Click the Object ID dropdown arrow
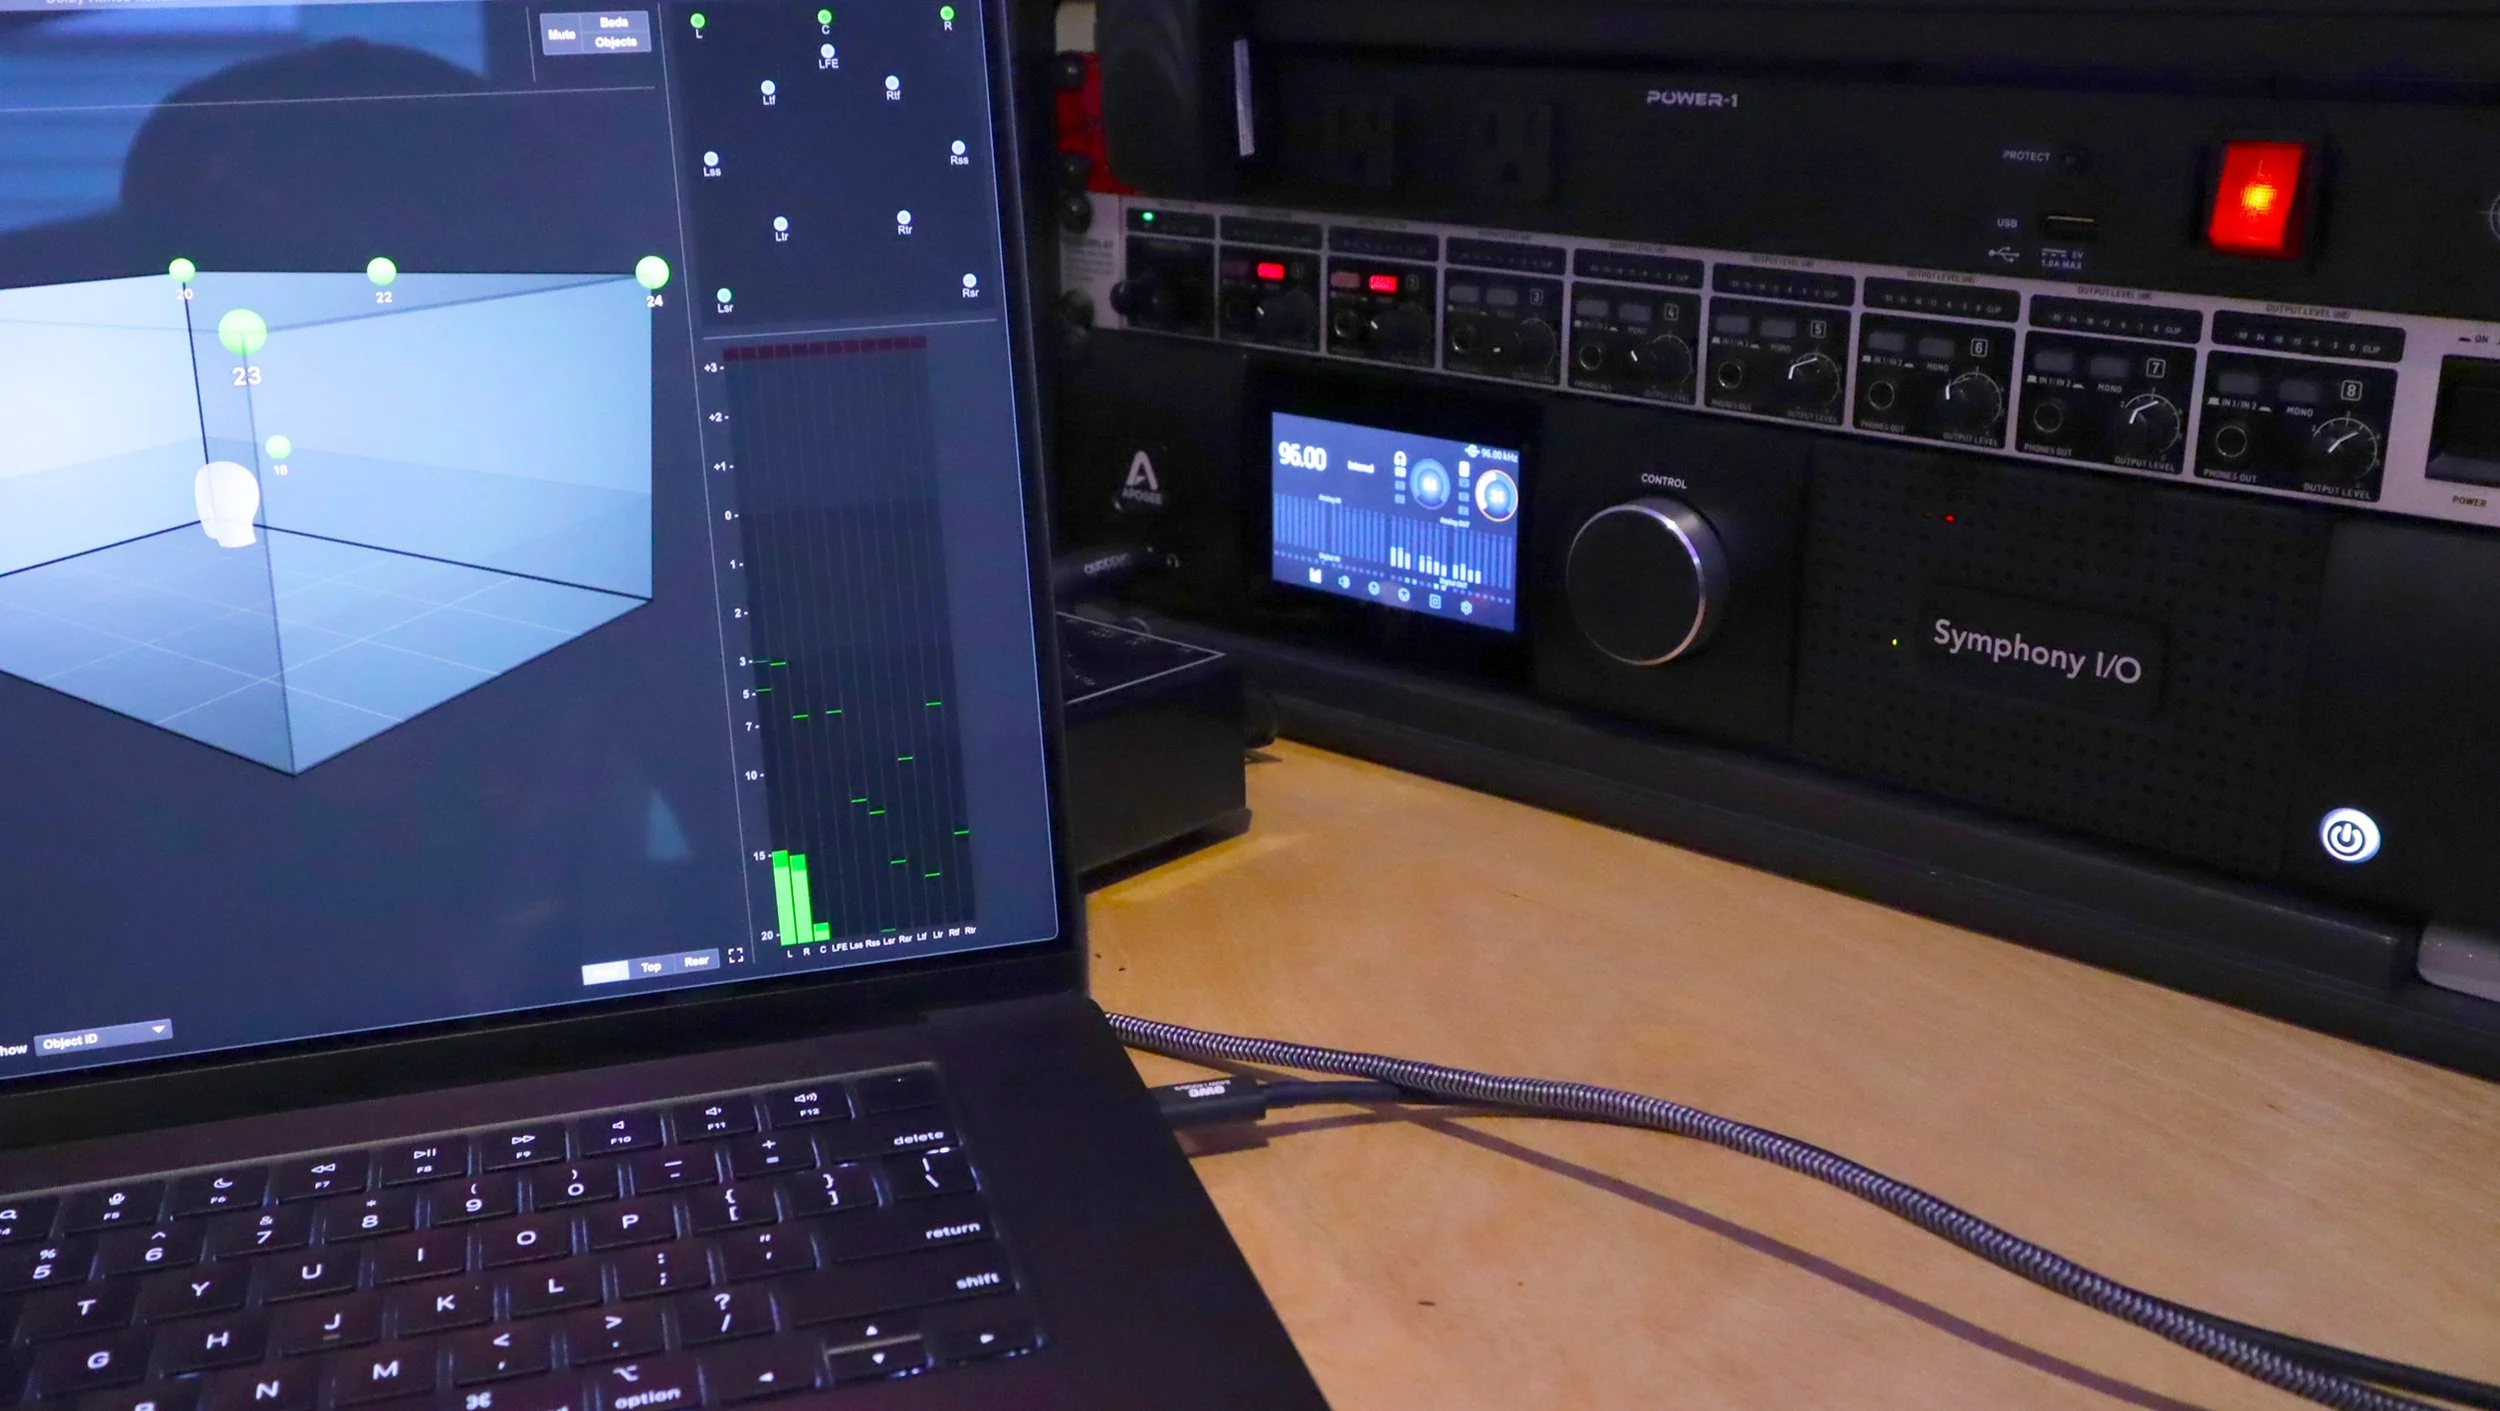 tap(158, 1029)
